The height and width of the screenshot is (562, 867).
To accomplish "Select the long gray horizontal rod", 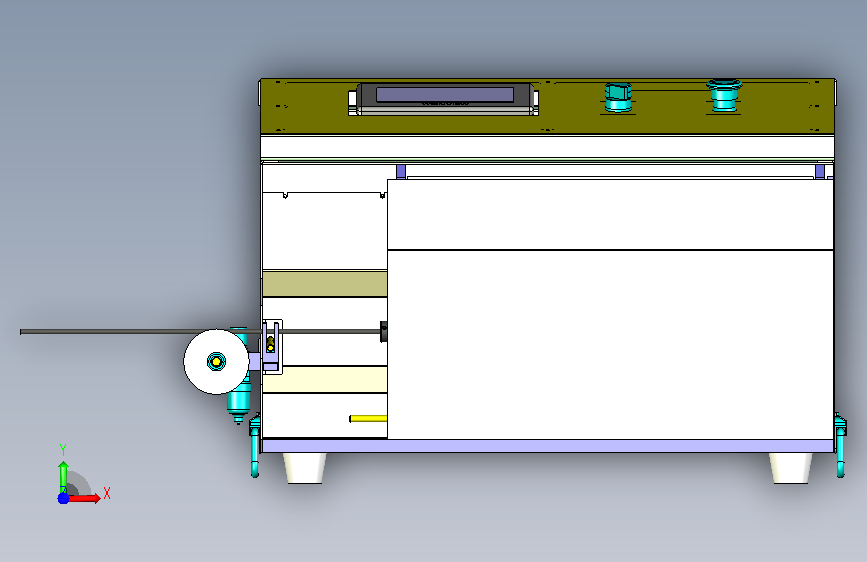I will 199,332.
